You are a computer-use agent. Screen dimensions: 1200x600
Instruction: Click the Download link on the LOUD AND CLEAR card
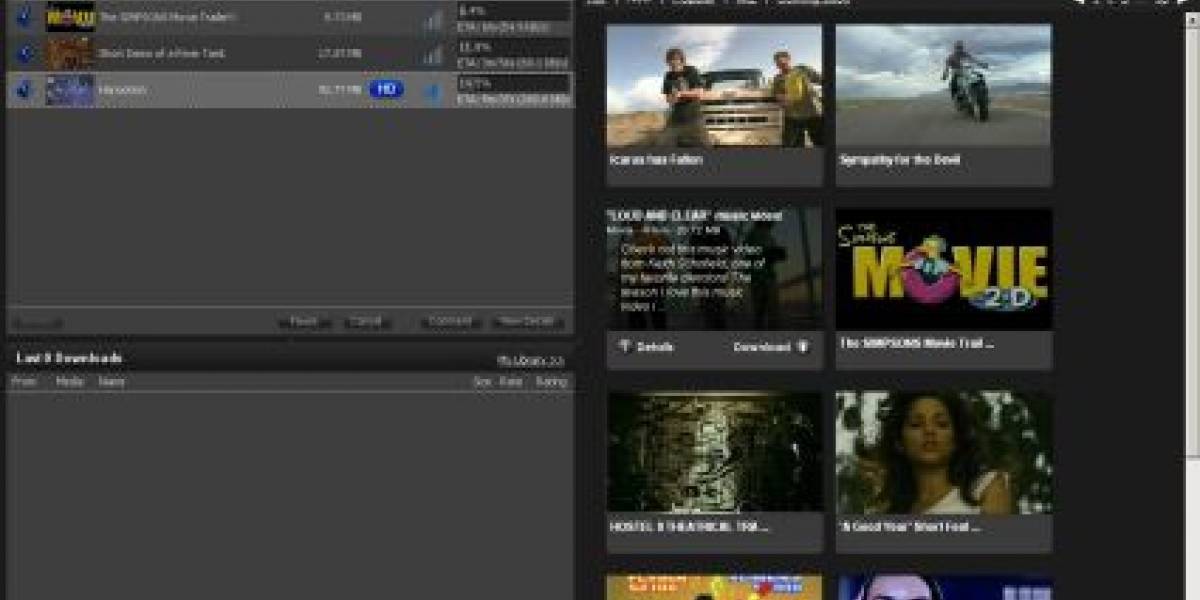(762, 347)
